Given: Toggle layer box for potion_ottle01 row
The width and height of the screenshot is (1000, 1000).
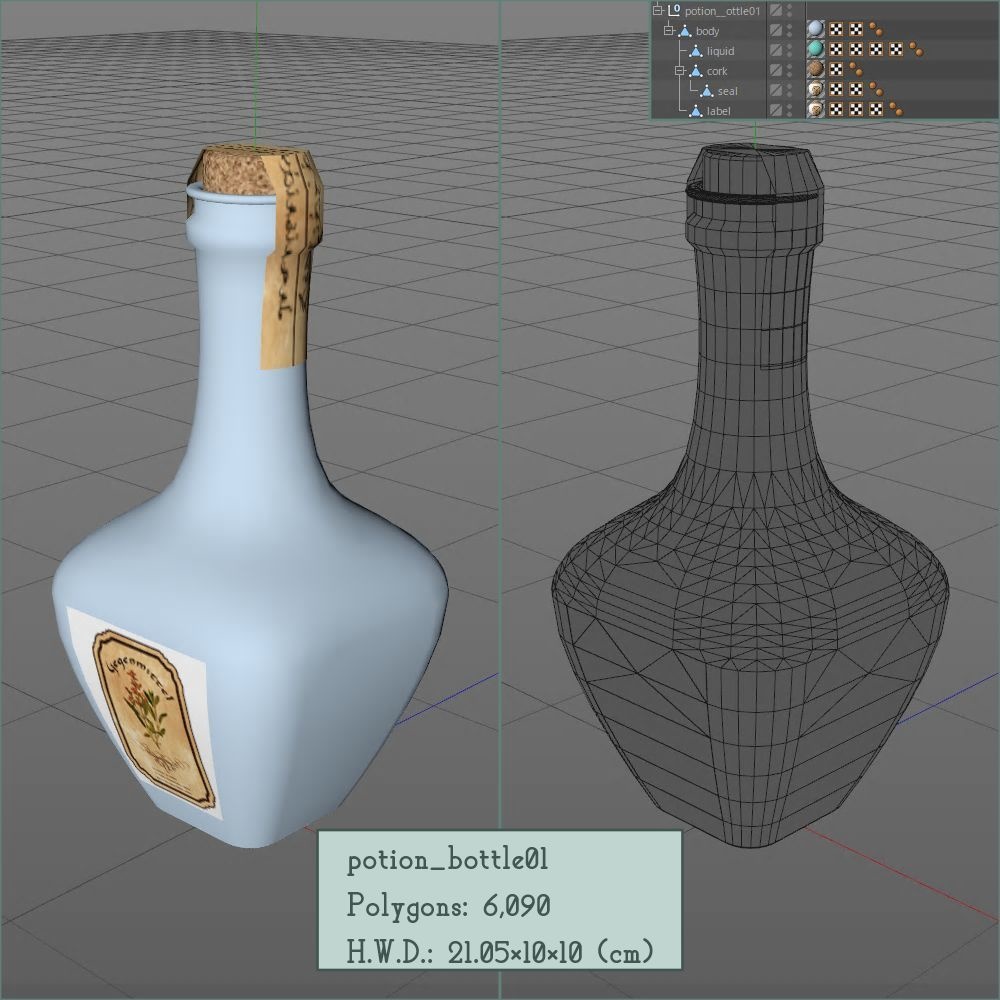Looking at the screenshot, I should click(776, 10).
